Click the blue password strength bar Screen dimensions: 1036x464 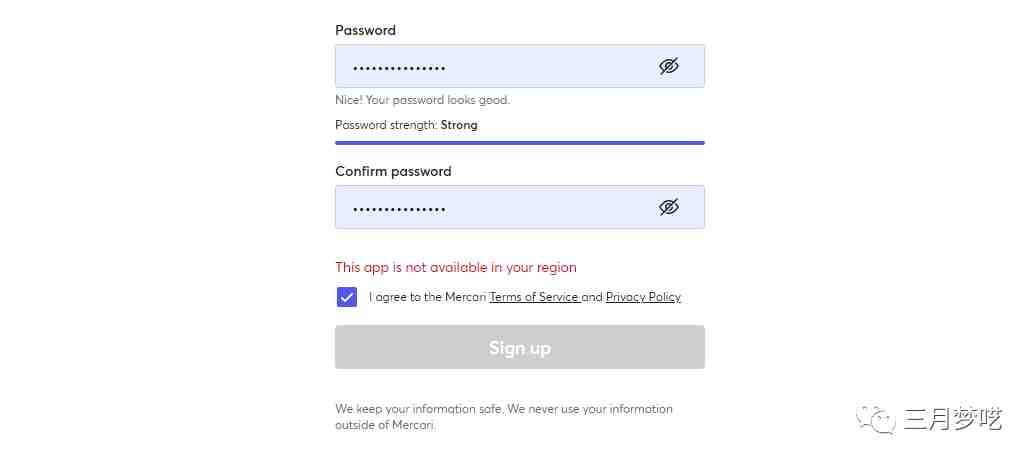pos(519,142)
